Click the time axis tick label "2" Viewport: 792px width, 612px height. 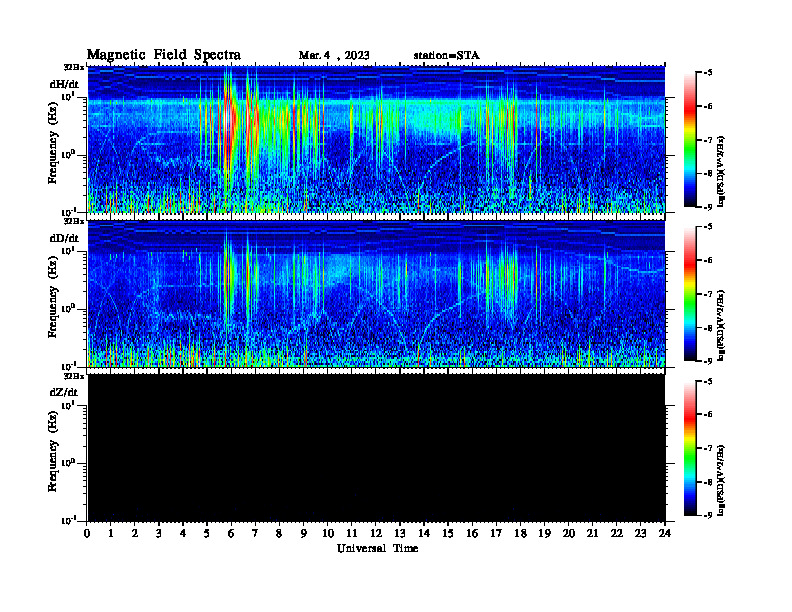point(135,533)
